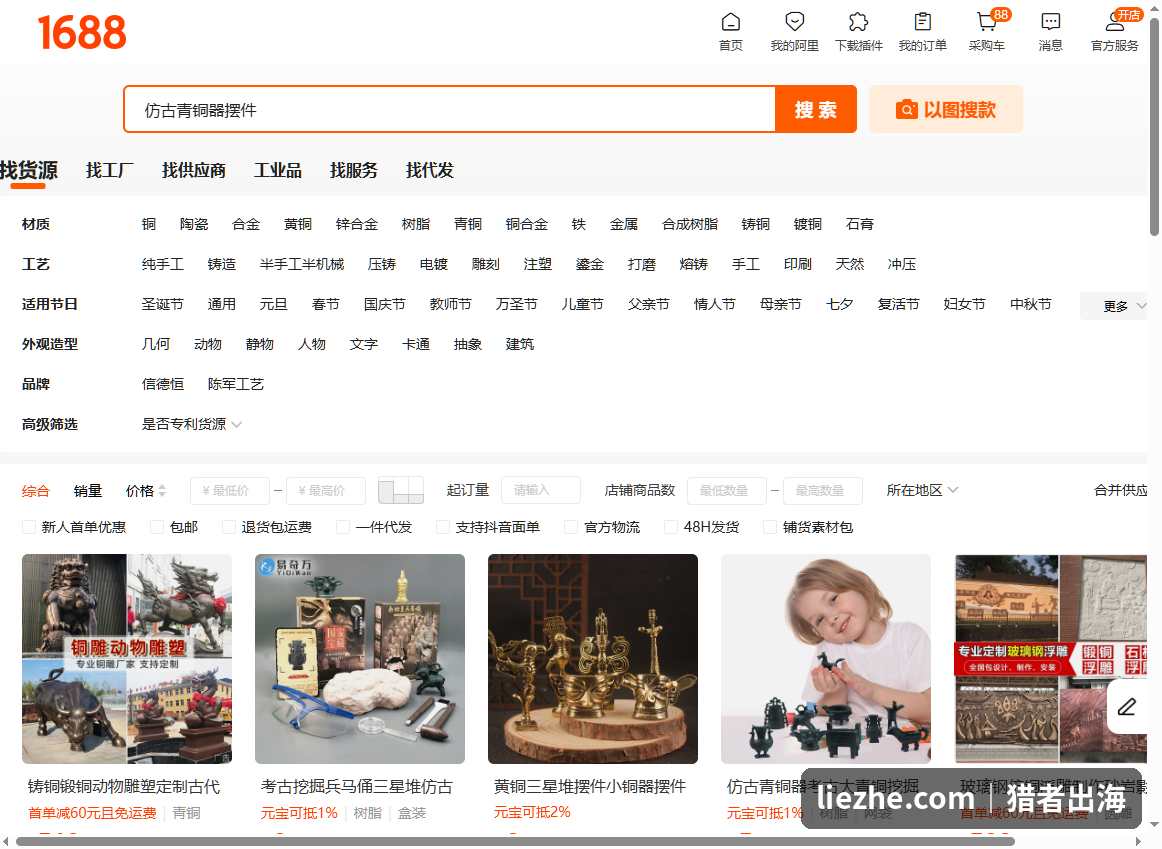Viewport: 1162px width, 849px height.
Task: Click the camera icon in 以图搜款
Action: coord(906,110)
